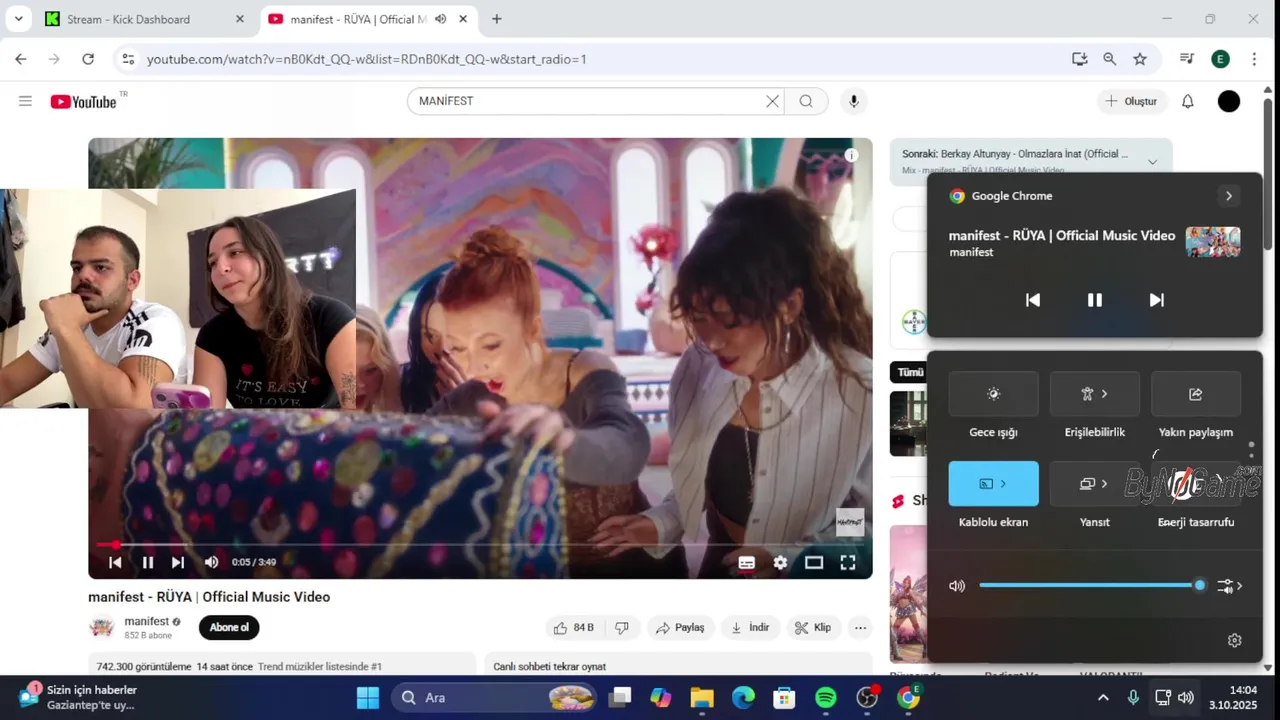Go to YouTube home via logo
Viewport: 1280px width, 720px height.
tap(84, 101)
